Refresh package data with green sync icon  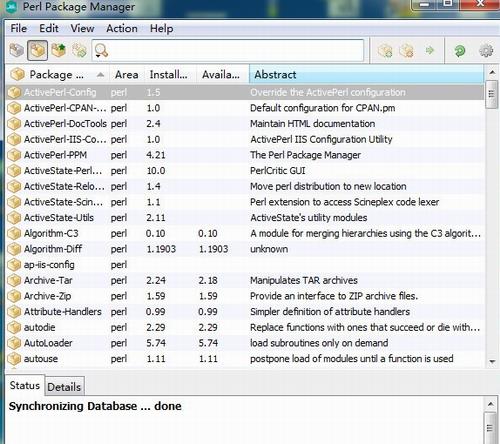click(460, 51)
